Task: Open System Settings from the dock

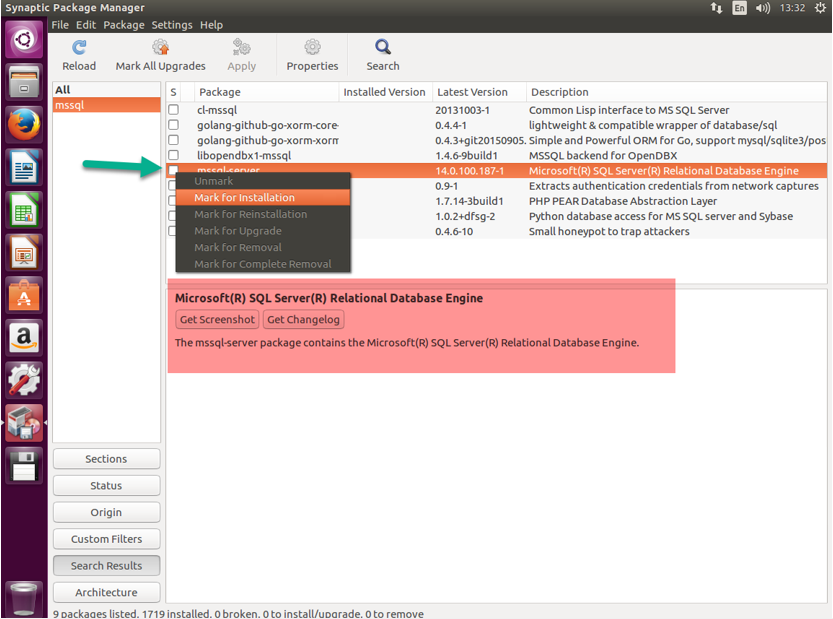Action: 24,381
